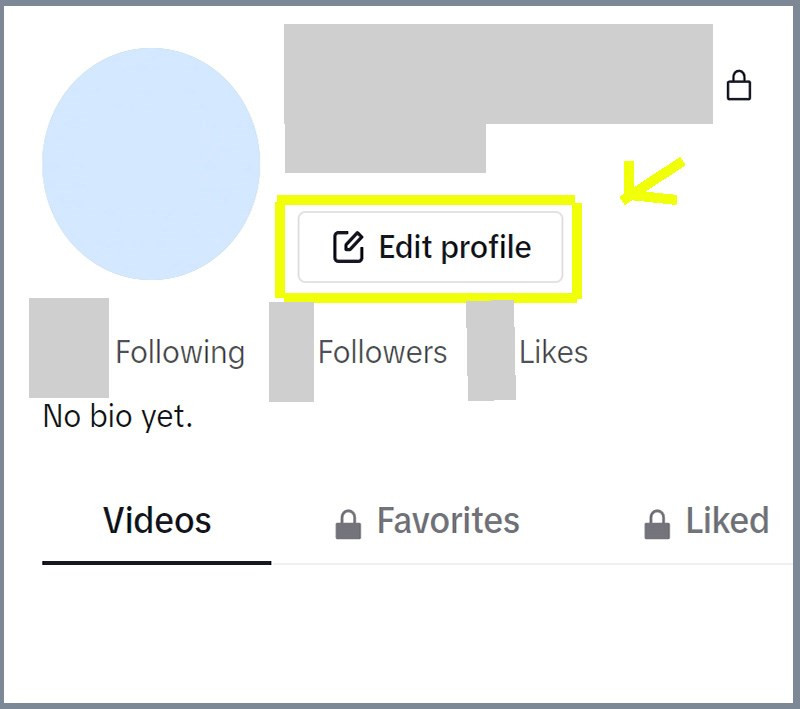Click the hidden count before Likes

491,350
